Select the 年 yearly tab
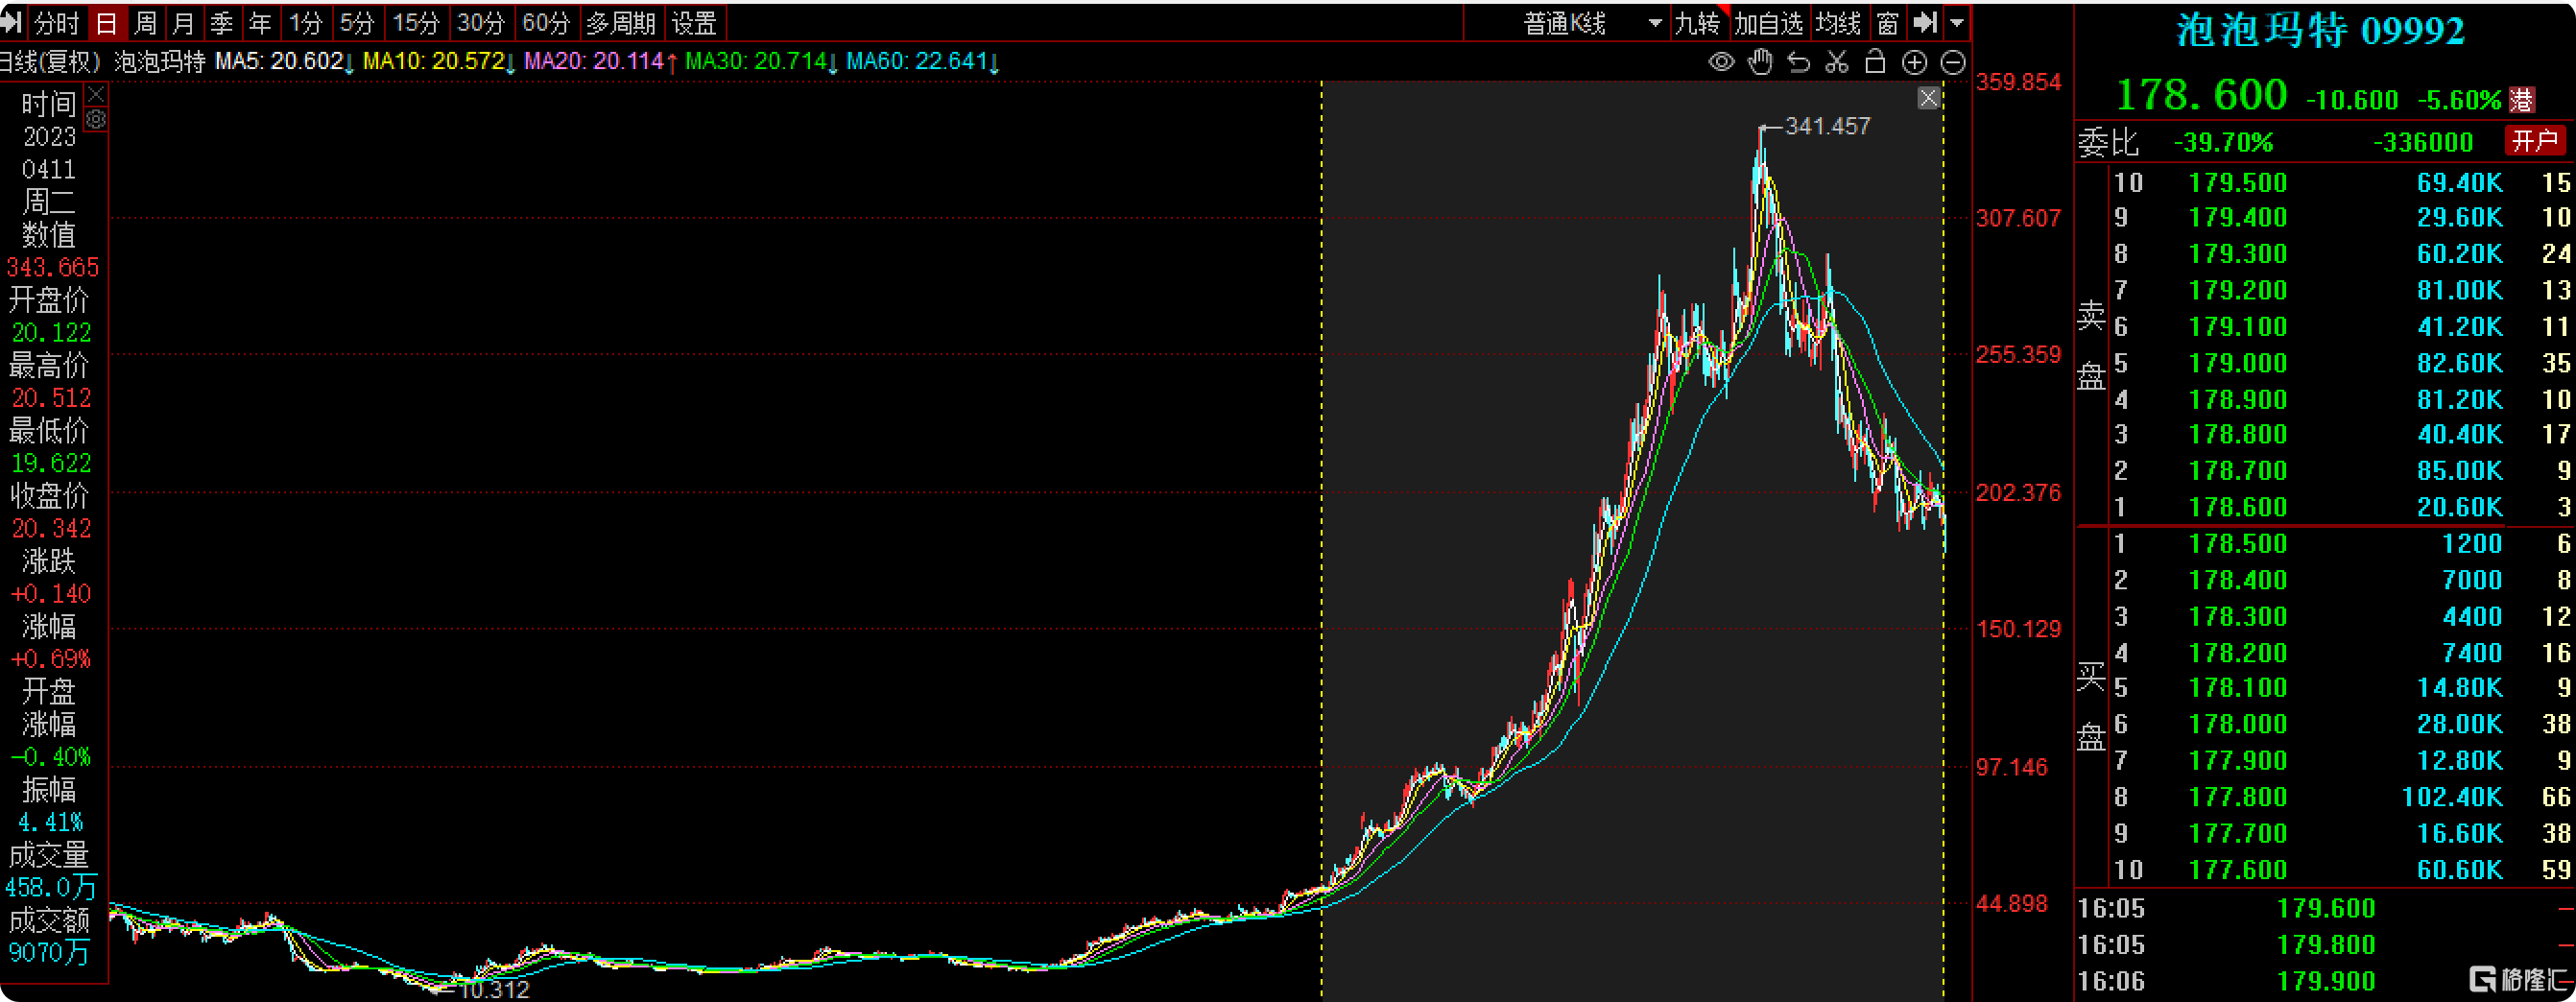 pos(260,23)
